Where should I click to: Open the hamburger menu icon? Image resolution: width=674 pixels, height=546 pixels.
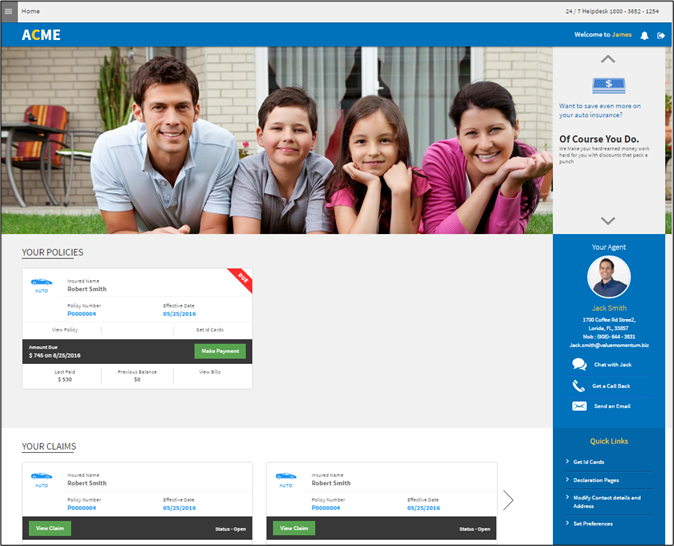click(x=9, y=11)
